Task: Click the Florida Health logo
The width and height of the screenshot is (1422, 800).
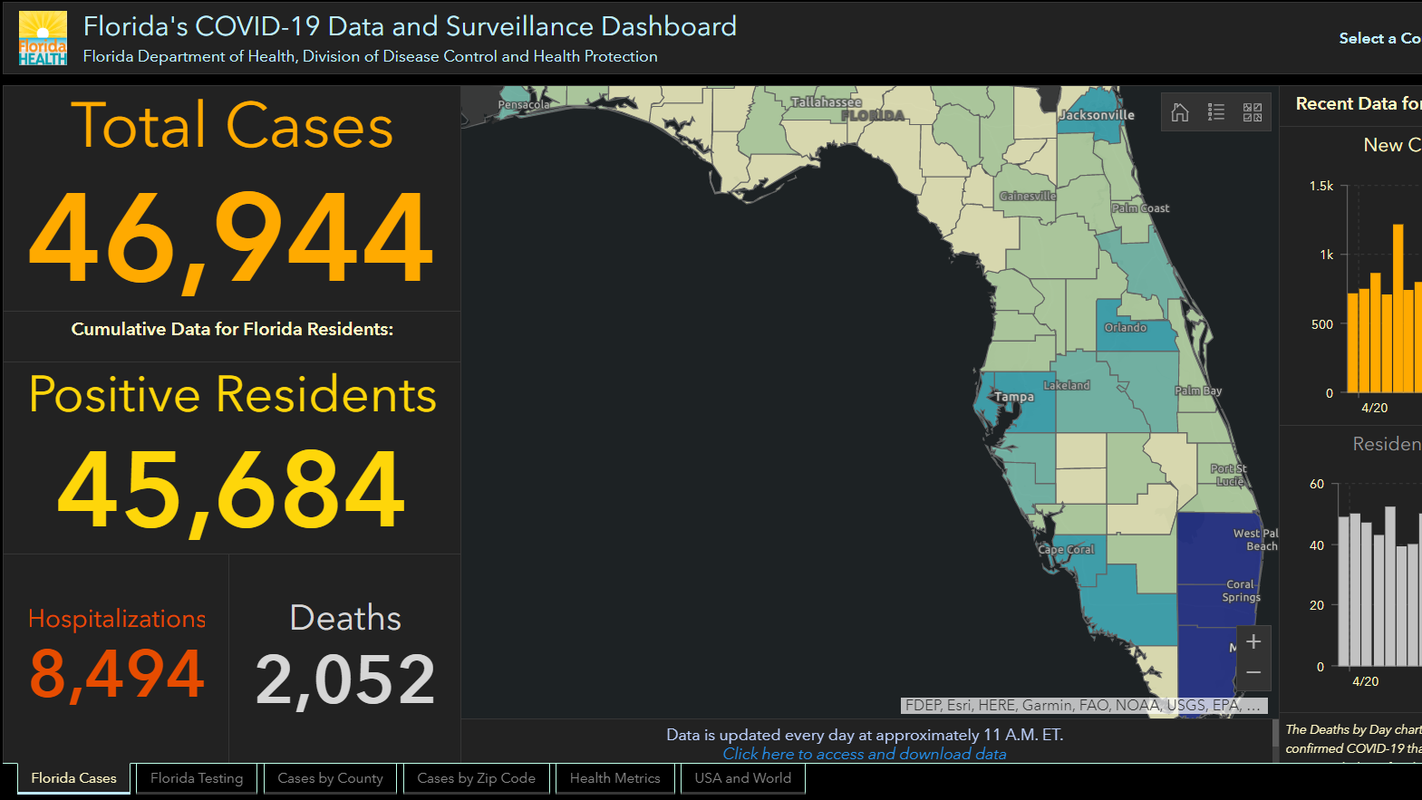Action: pos(43,39)
